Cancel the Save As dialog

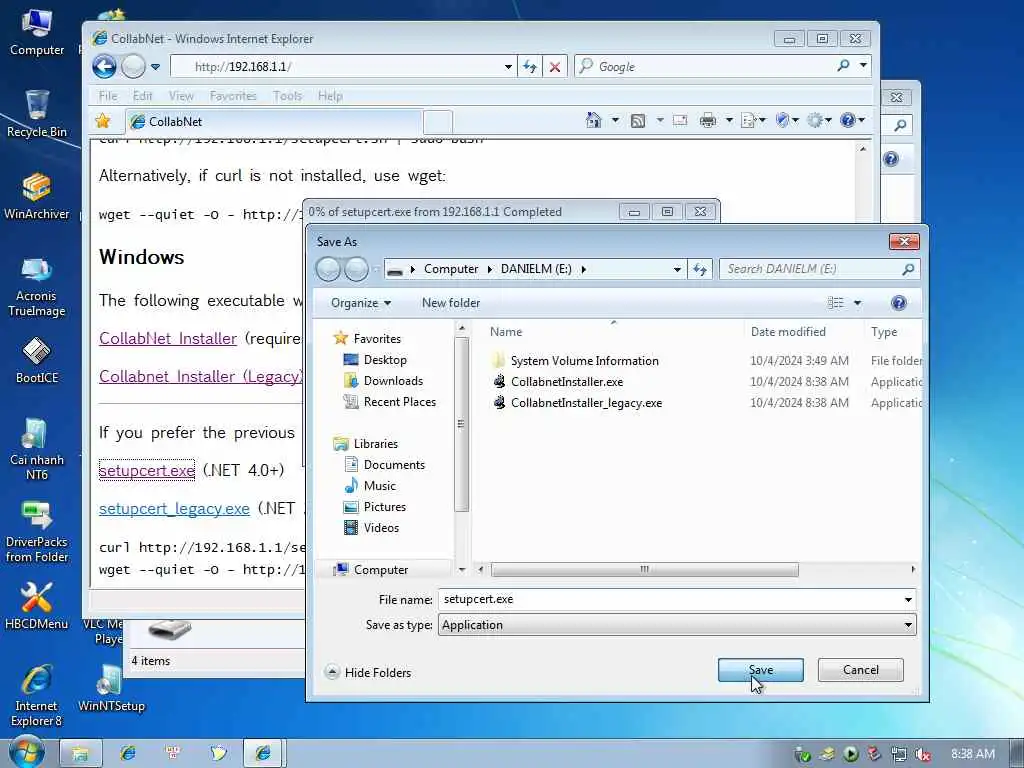[860, 669]
